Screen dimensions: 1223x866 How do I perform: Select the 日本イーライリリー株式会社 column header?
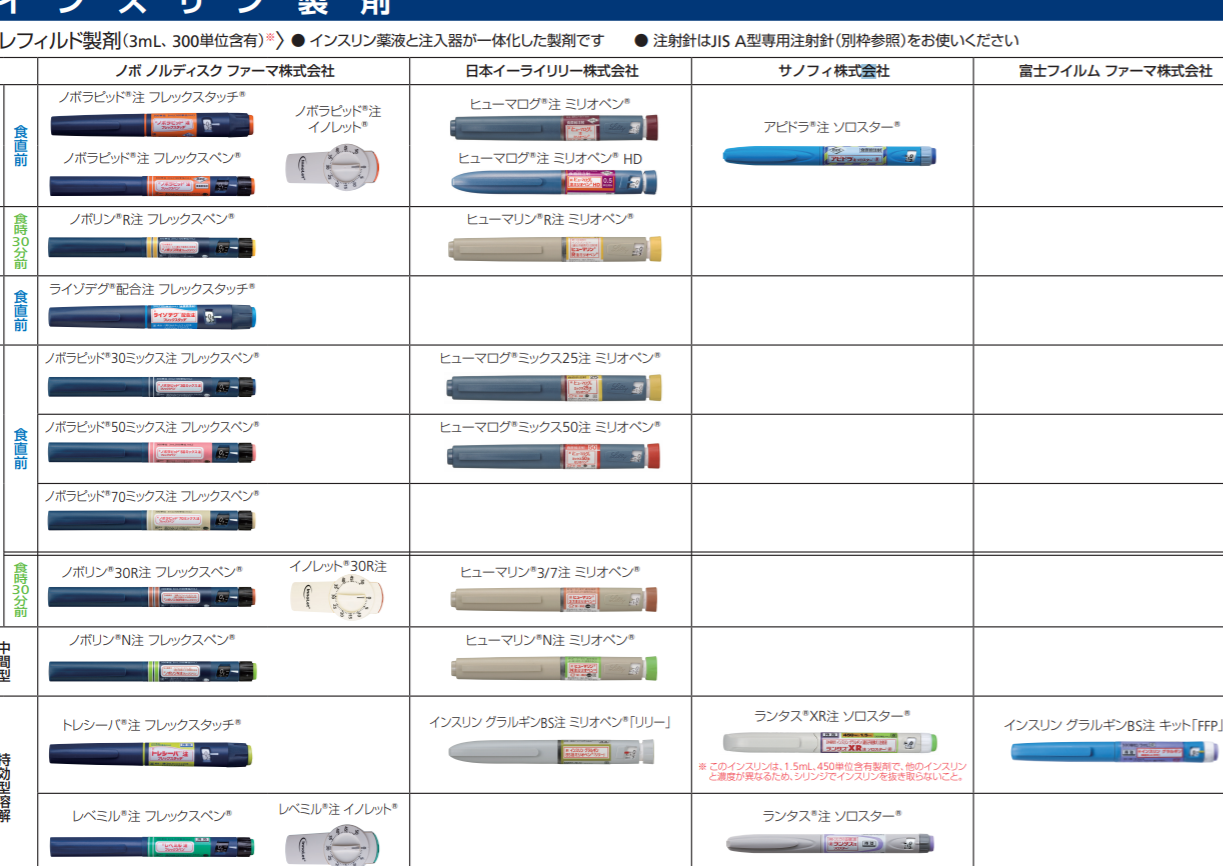551,71
